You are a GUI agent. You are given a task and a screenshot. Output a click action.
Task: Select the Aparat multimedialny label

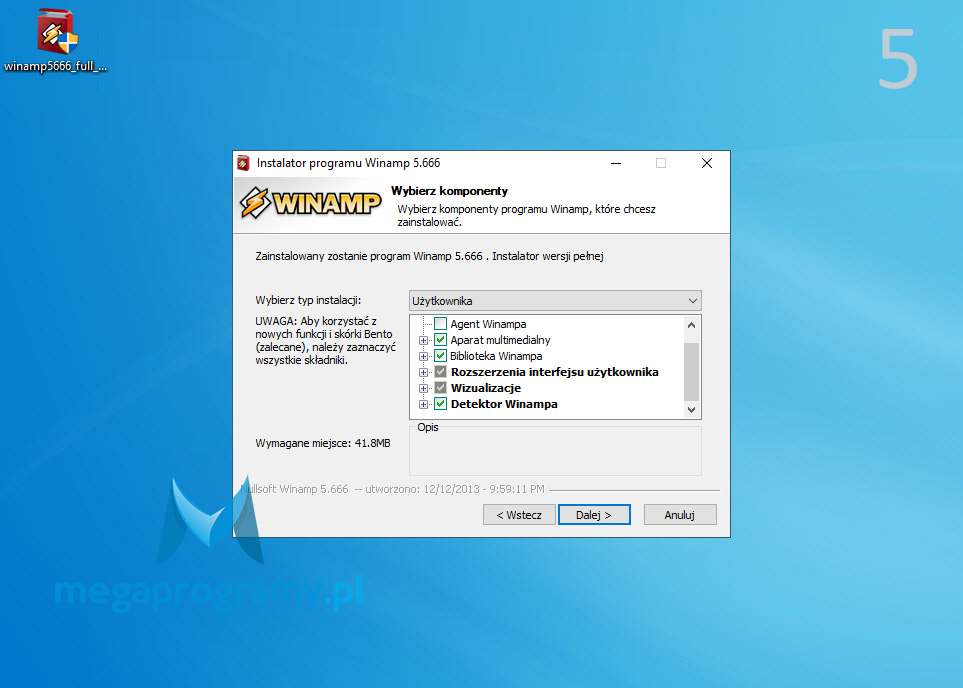point(500,340)
